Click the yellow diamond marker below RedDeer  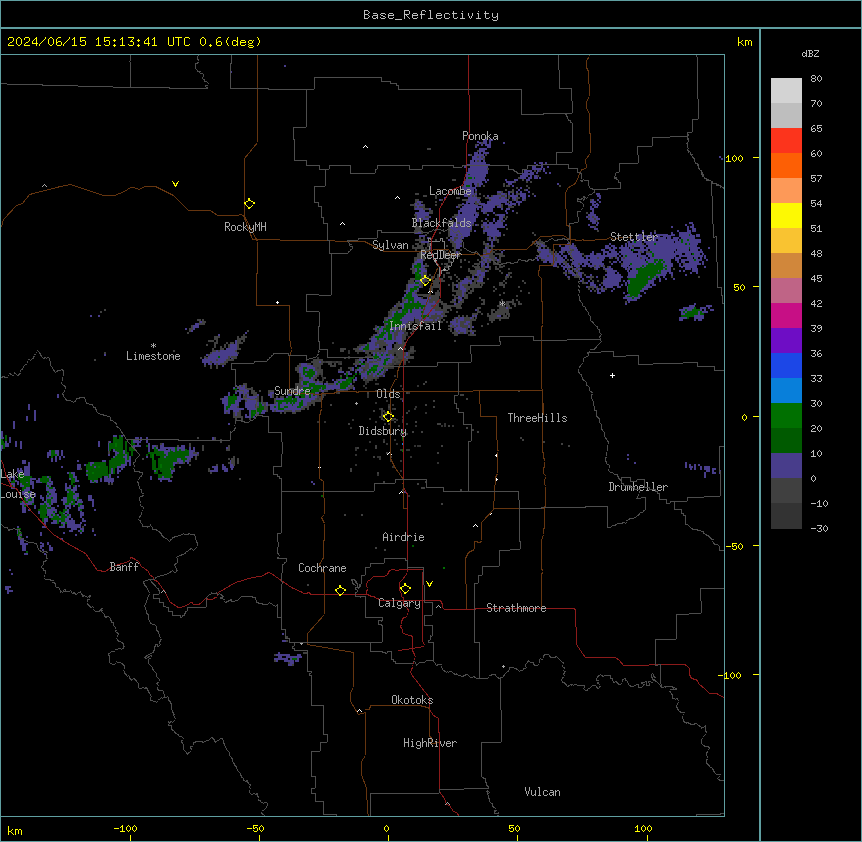(x=426, y=281)
